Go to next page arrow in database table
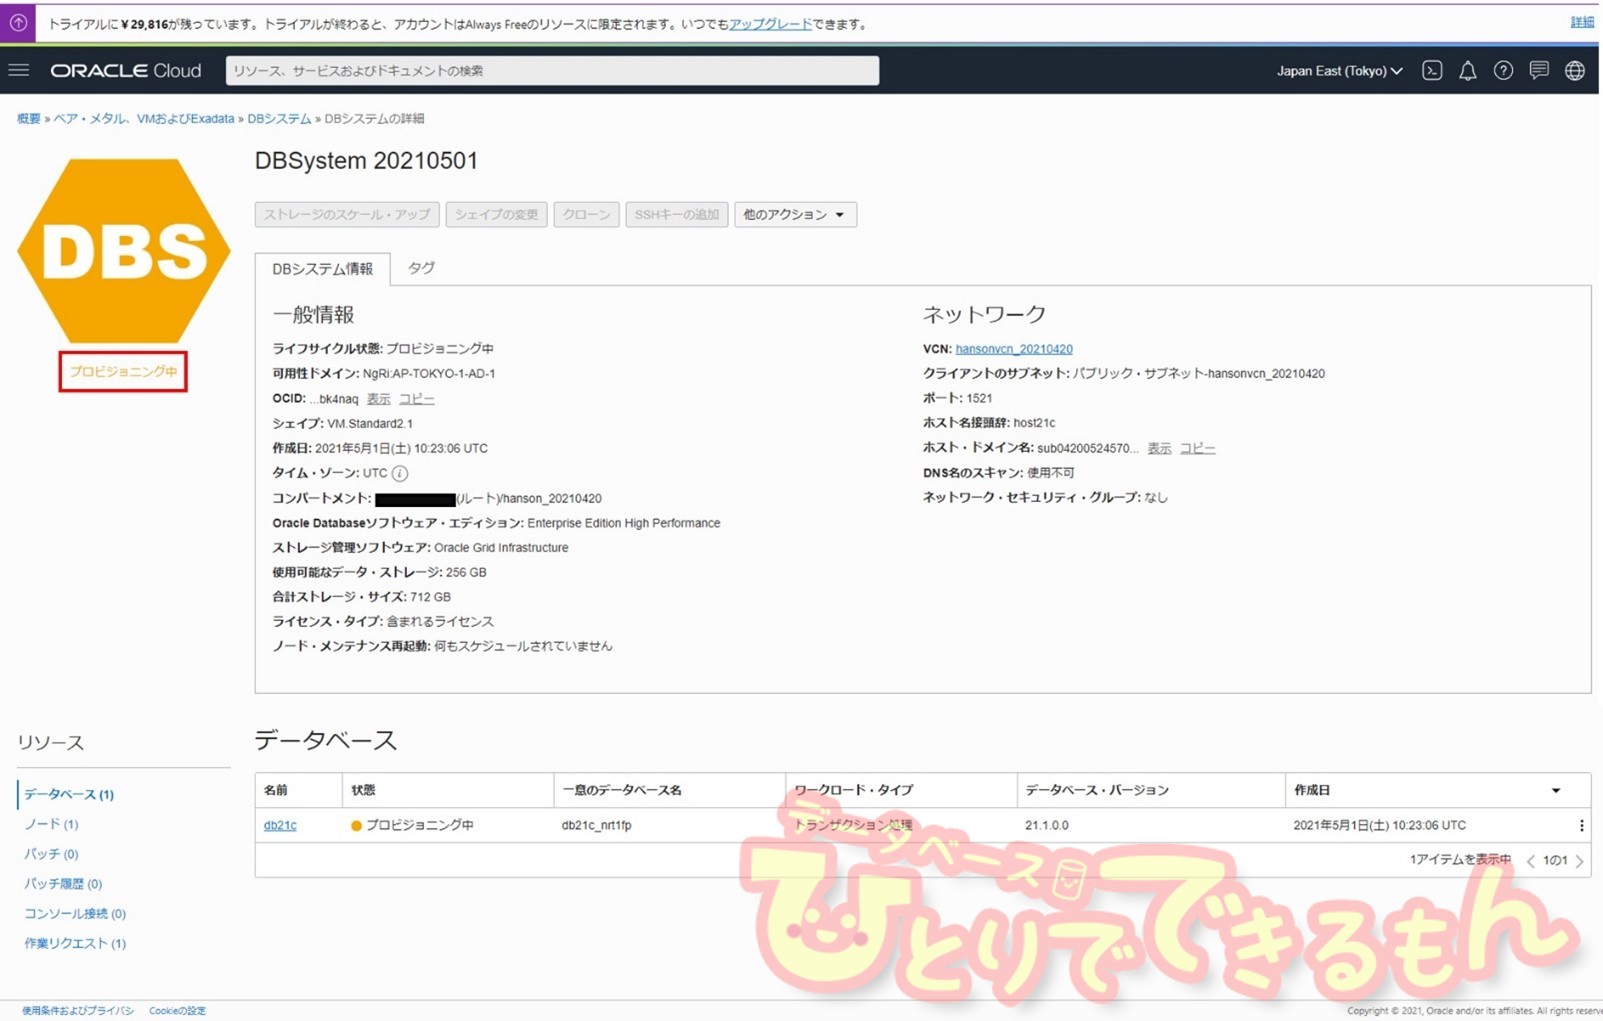 point(1580,861)
